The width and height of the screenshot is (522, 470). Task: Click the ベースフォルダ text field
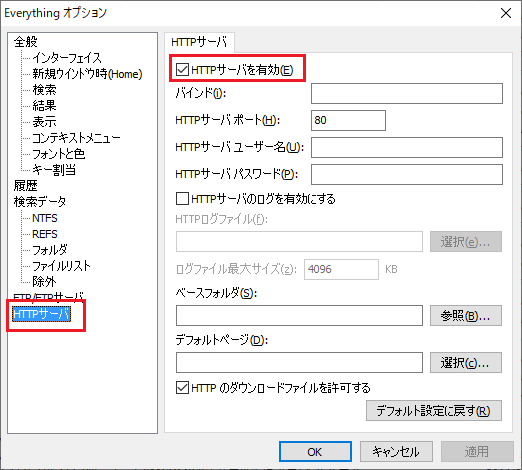299,315
